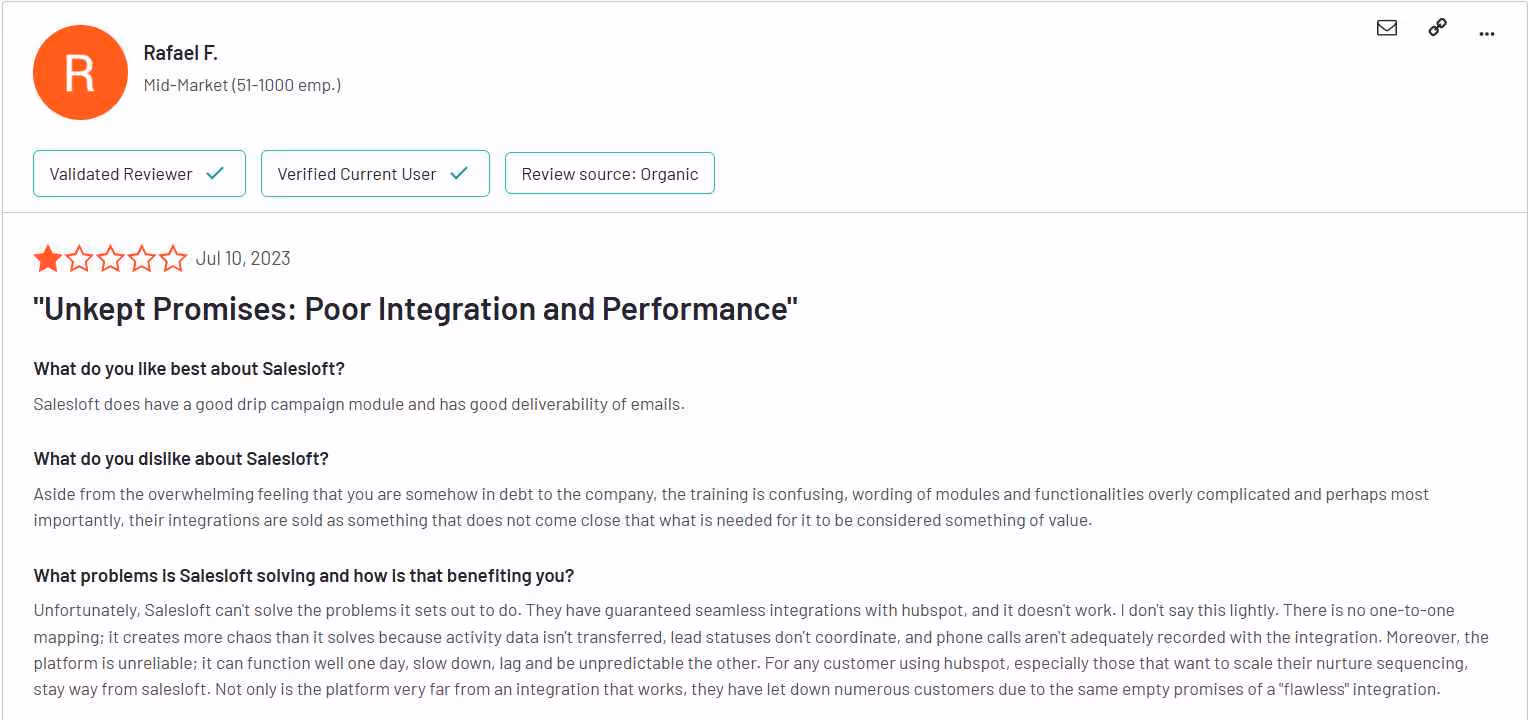Open the review title Unkept Promises
The image size is (1528, 720).
tap(417, 309)
